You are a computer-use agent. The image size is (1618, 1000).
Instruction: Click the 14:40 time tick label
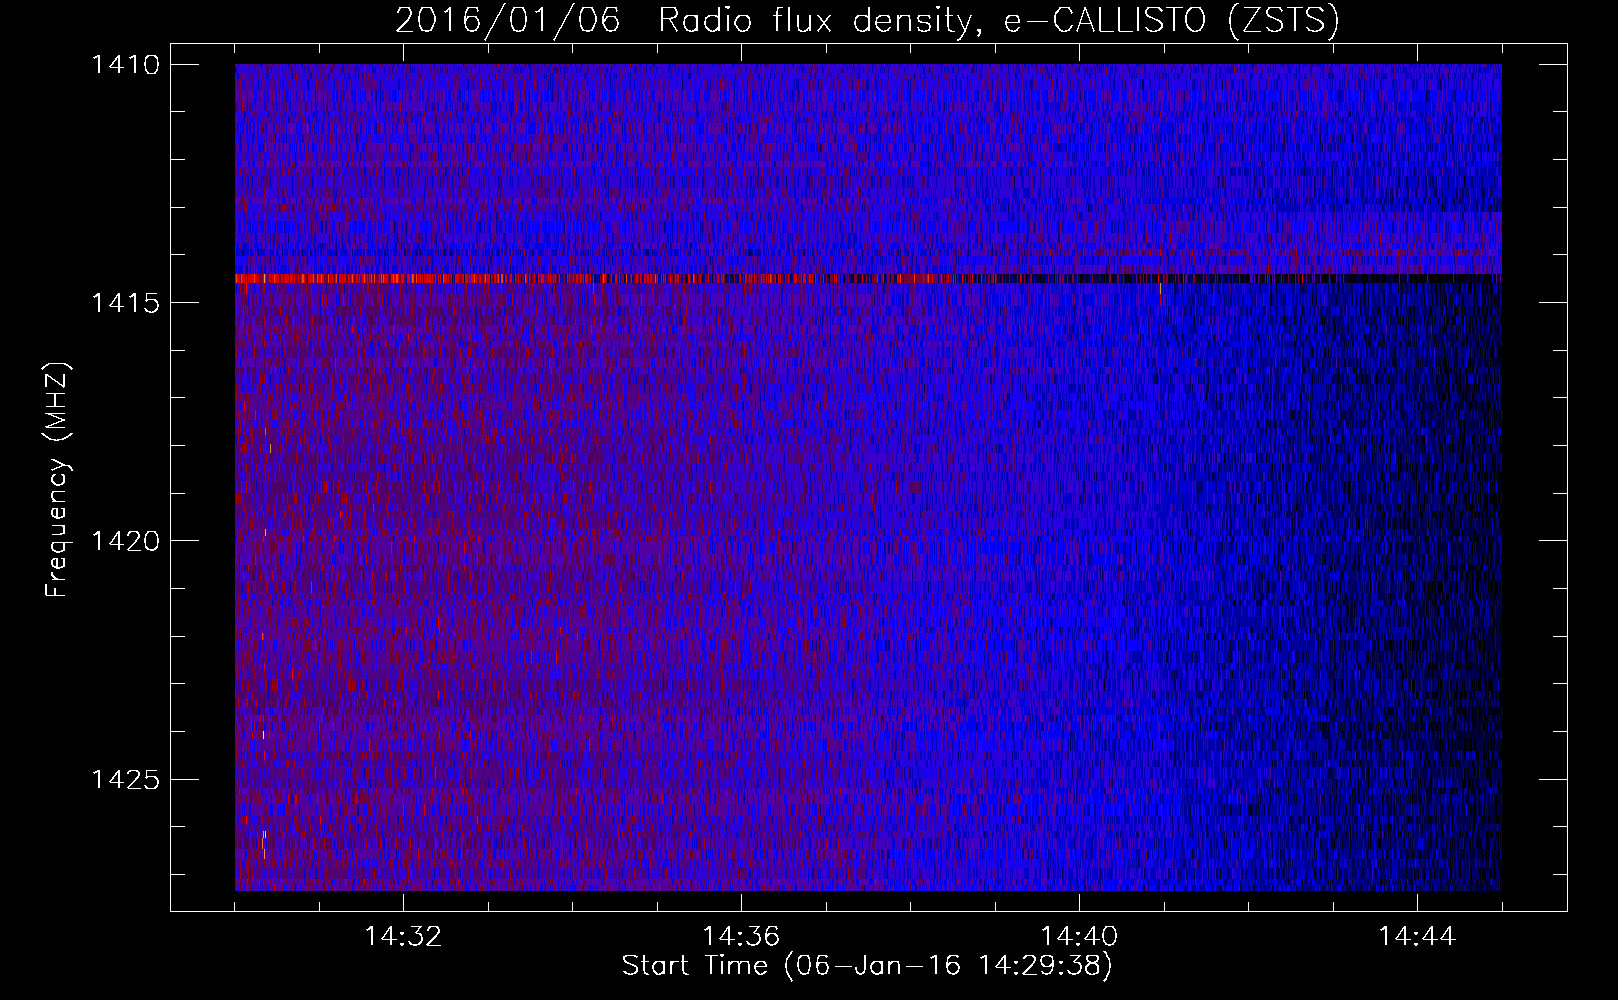[1079, 937]
